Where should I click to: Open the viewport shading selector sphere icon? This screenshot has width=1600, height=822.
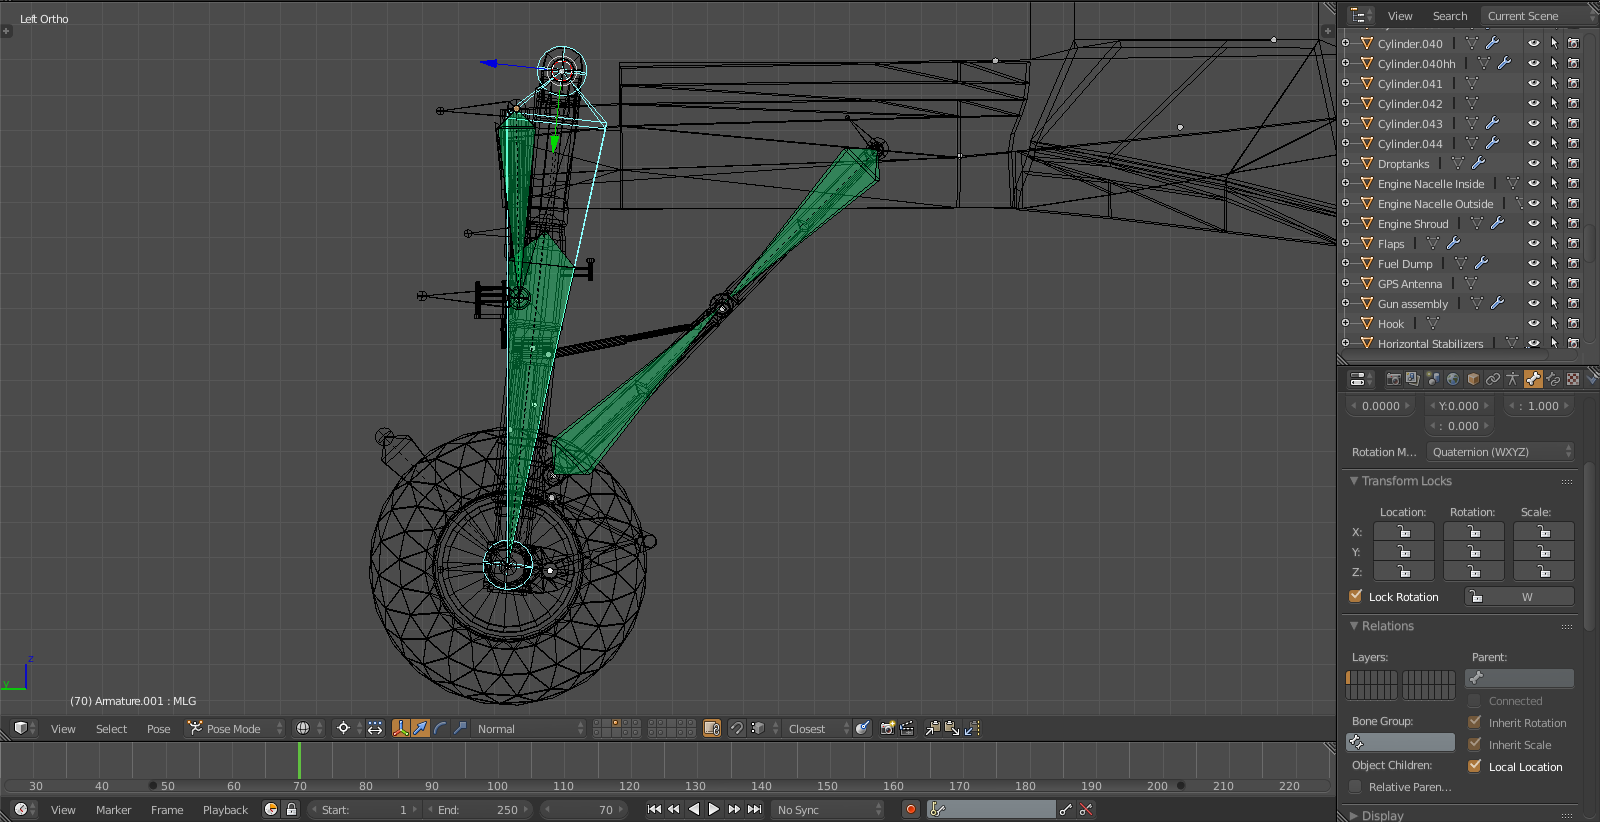[307, 728]
